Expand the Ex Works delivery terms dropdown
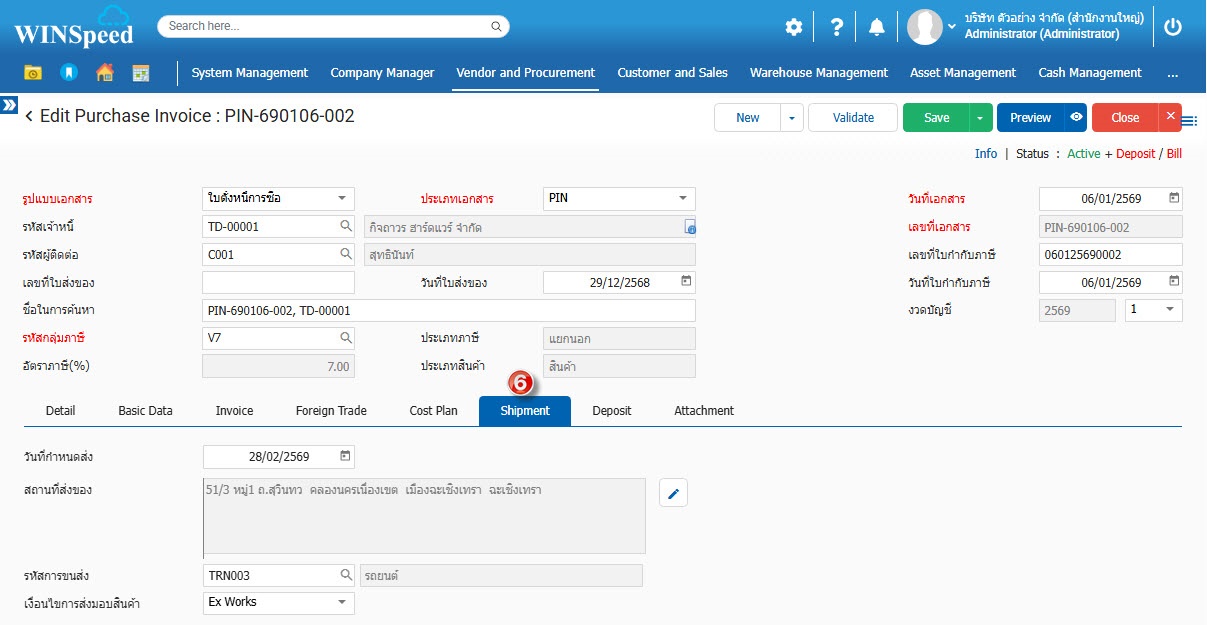The width and height of the screenshot is (1207, 625). (342, 602)
